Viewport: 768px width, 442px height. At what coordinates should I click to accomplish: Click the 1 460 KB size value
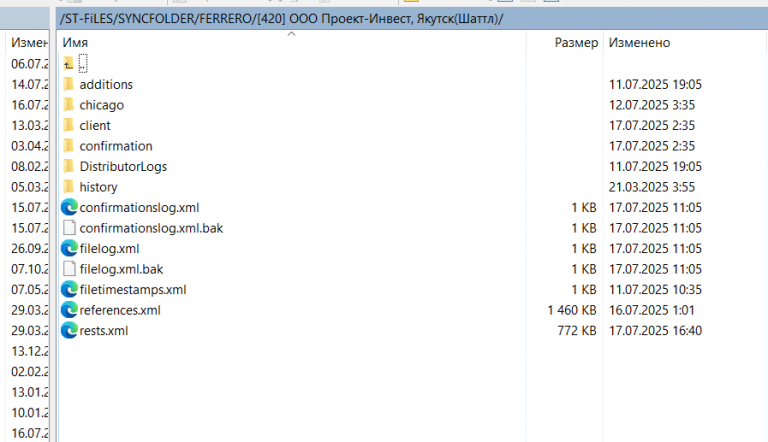click(x=572, y=310)
